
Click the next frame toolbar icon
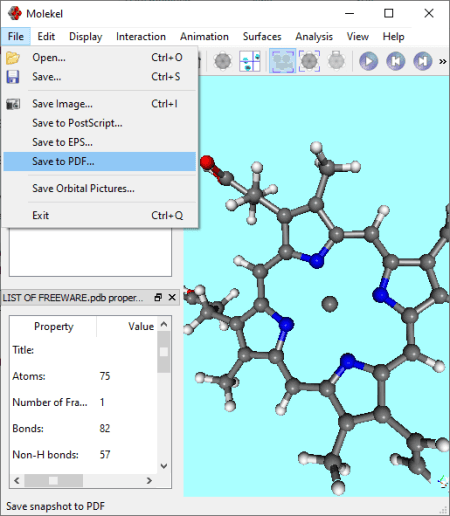click(x=423, y=61)
